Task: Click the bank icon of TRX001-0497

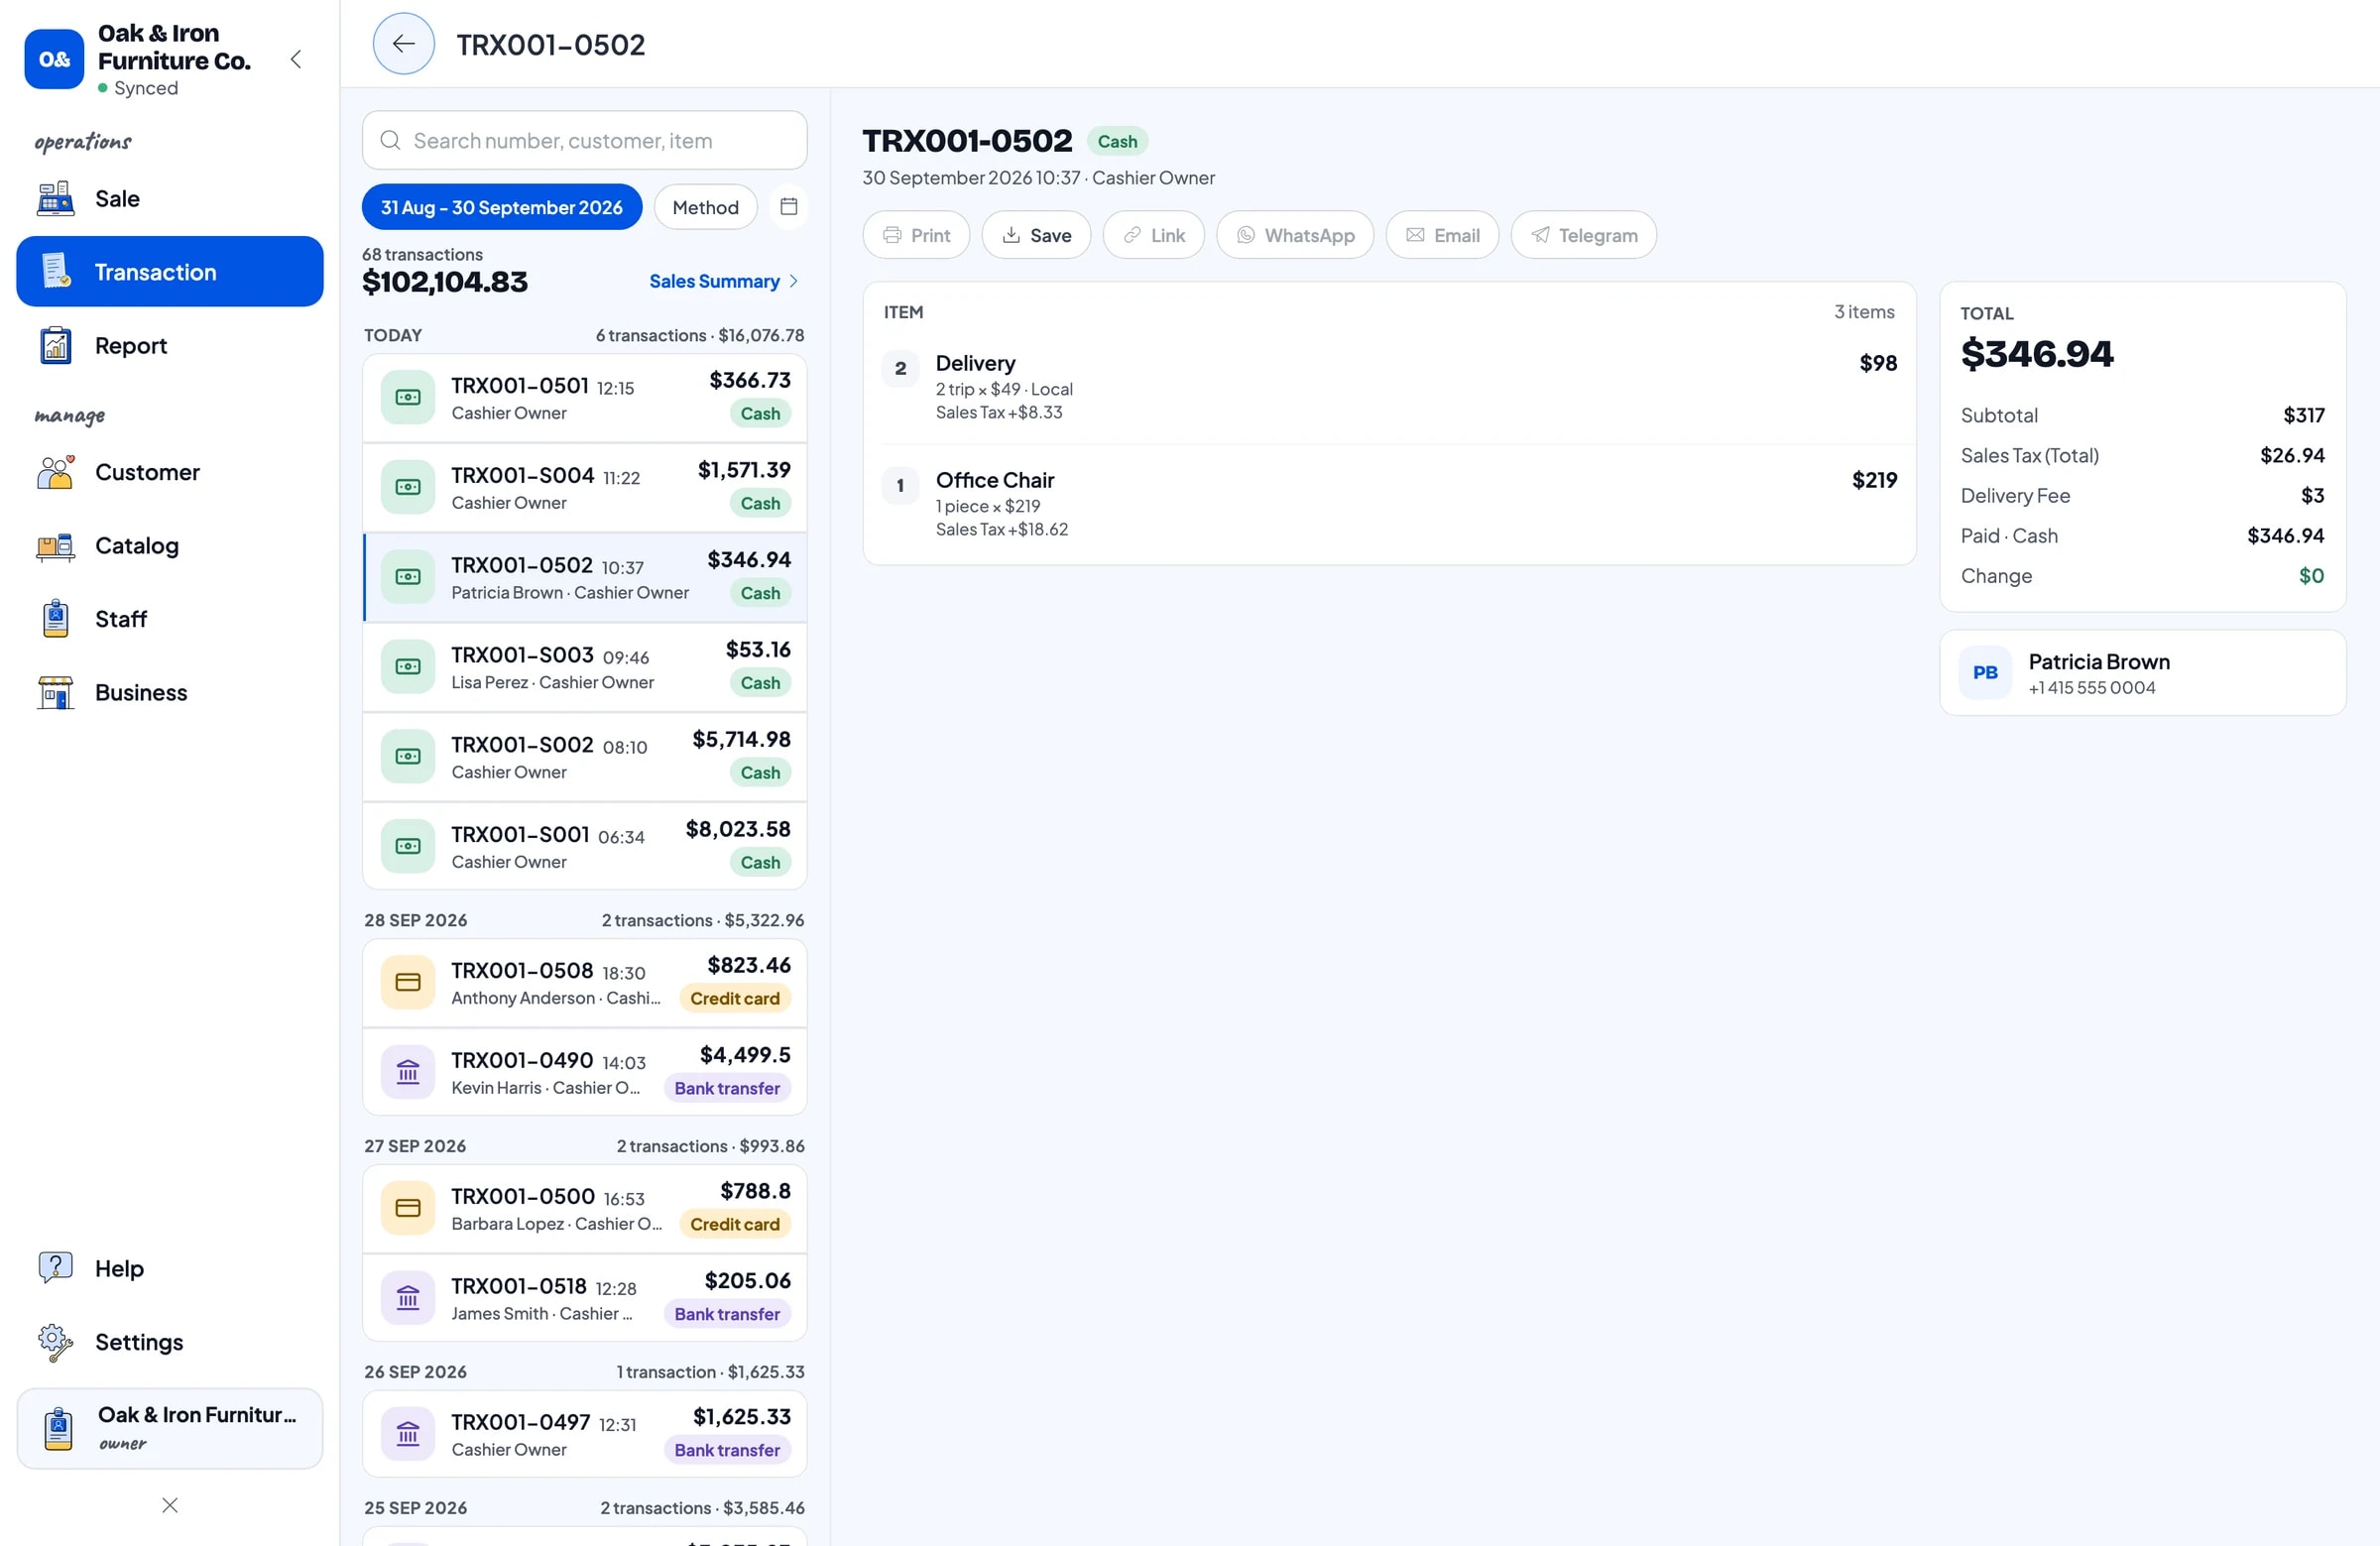Action: click(408, 1434)
